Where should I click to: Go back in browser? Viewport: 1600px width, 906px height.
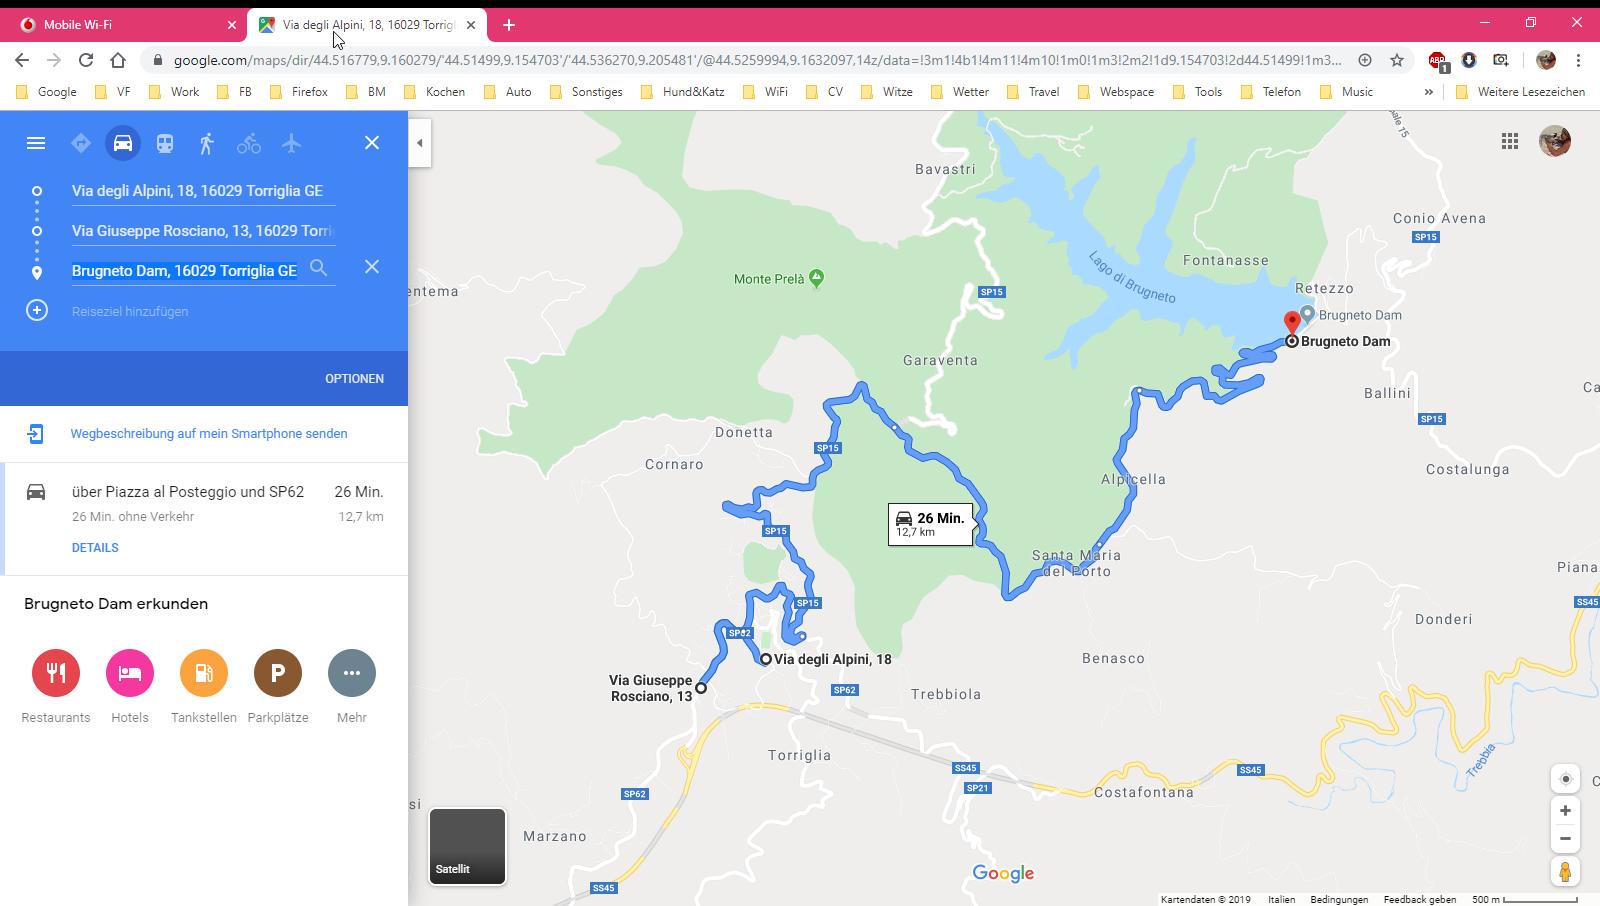(x=22, y=60)
